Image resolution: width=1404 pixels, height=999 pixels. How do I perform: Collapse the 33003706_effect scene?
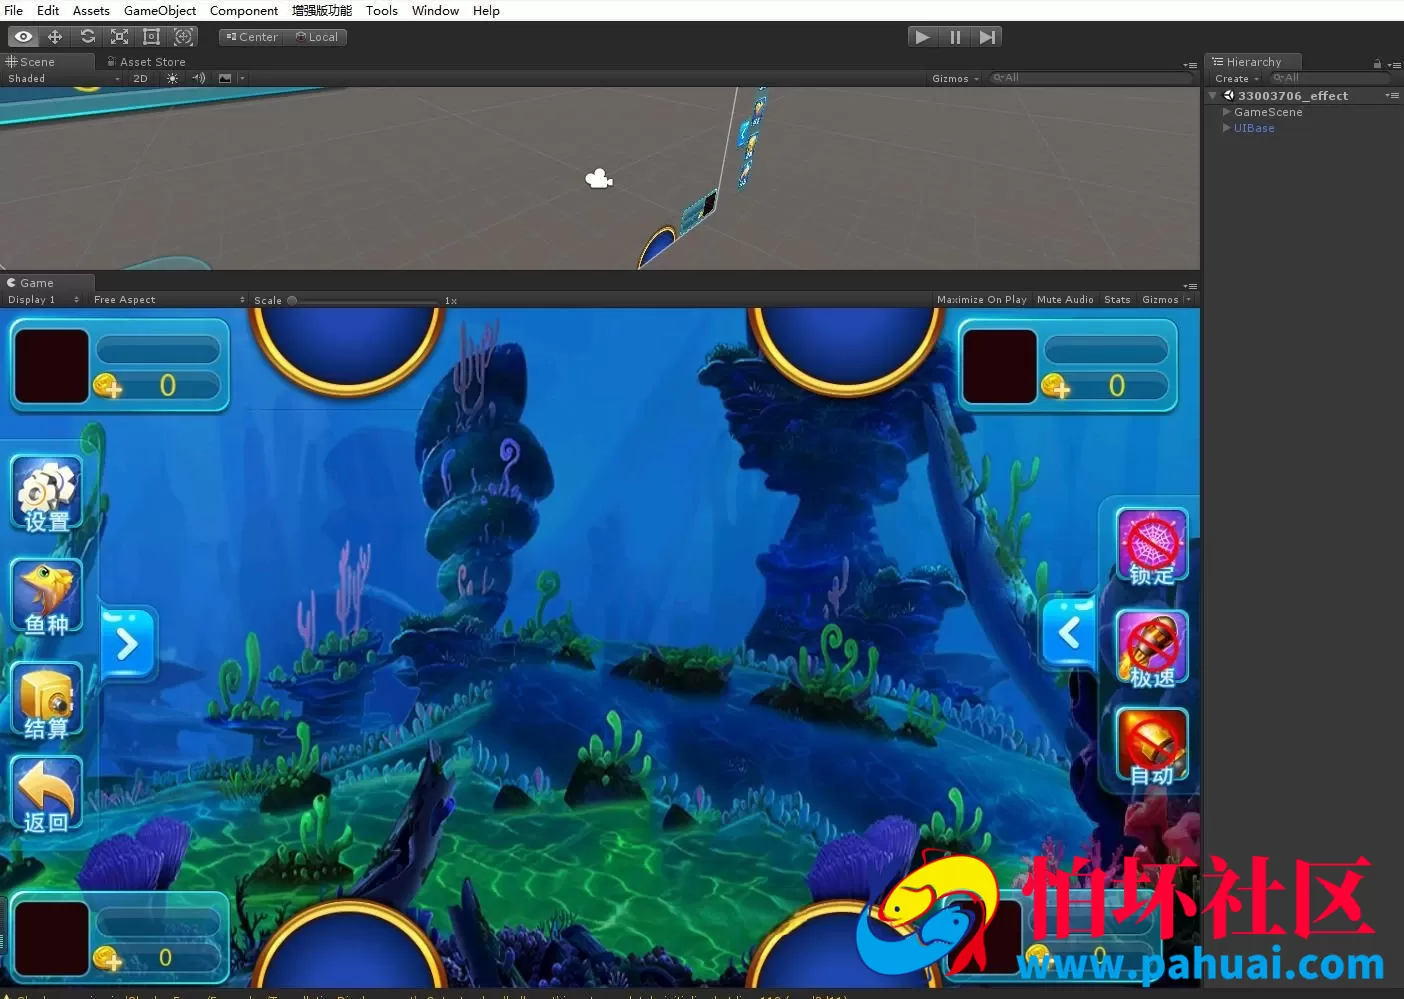coord(1213,96)
